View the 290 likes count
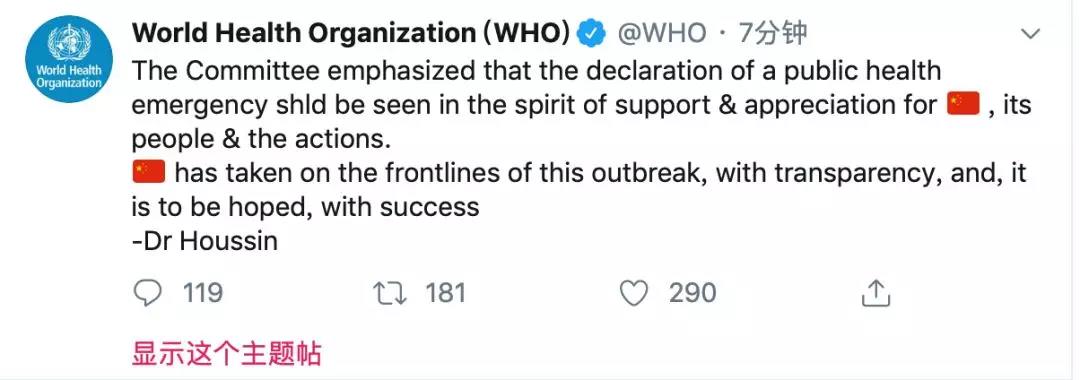 (693, 294)
